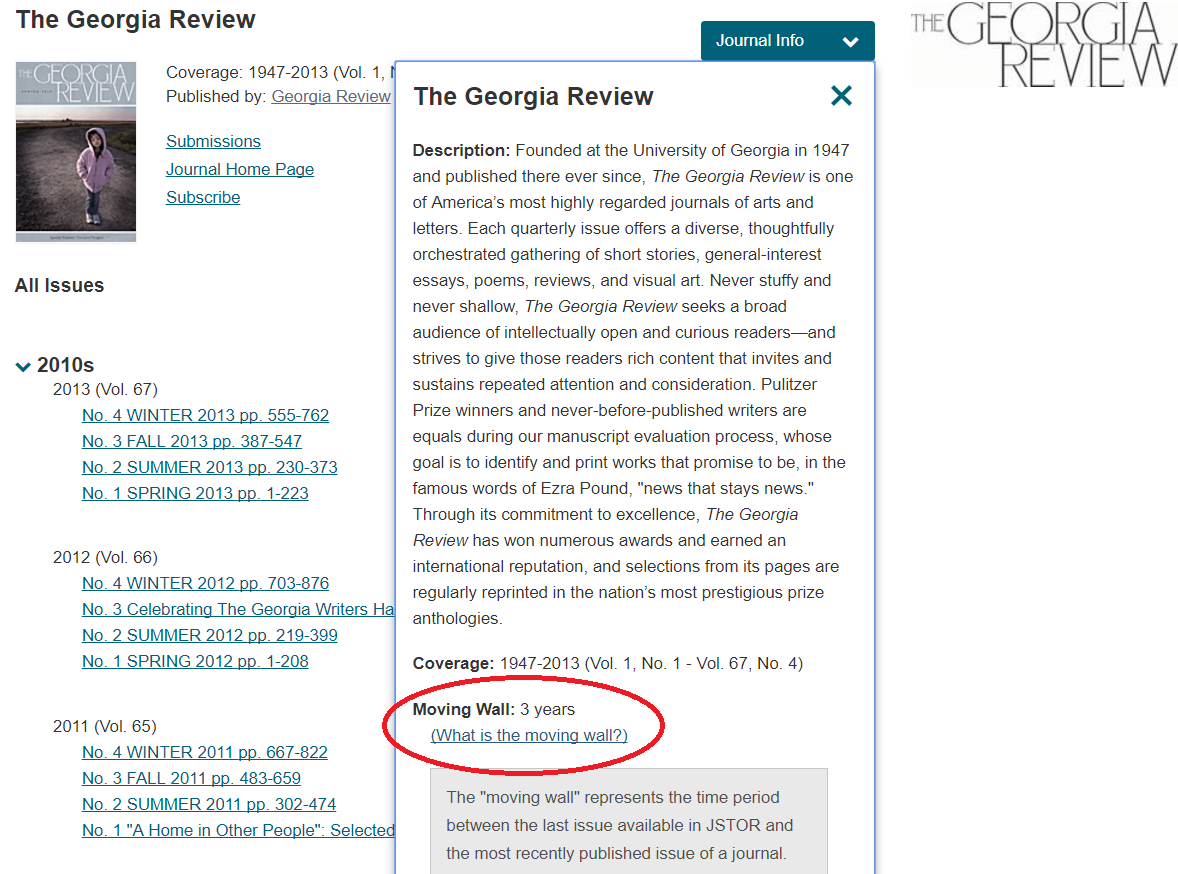Visit the Journal Home Page link
The image size is (1178, 874).
pyautogui.click(x=240, y=169)
